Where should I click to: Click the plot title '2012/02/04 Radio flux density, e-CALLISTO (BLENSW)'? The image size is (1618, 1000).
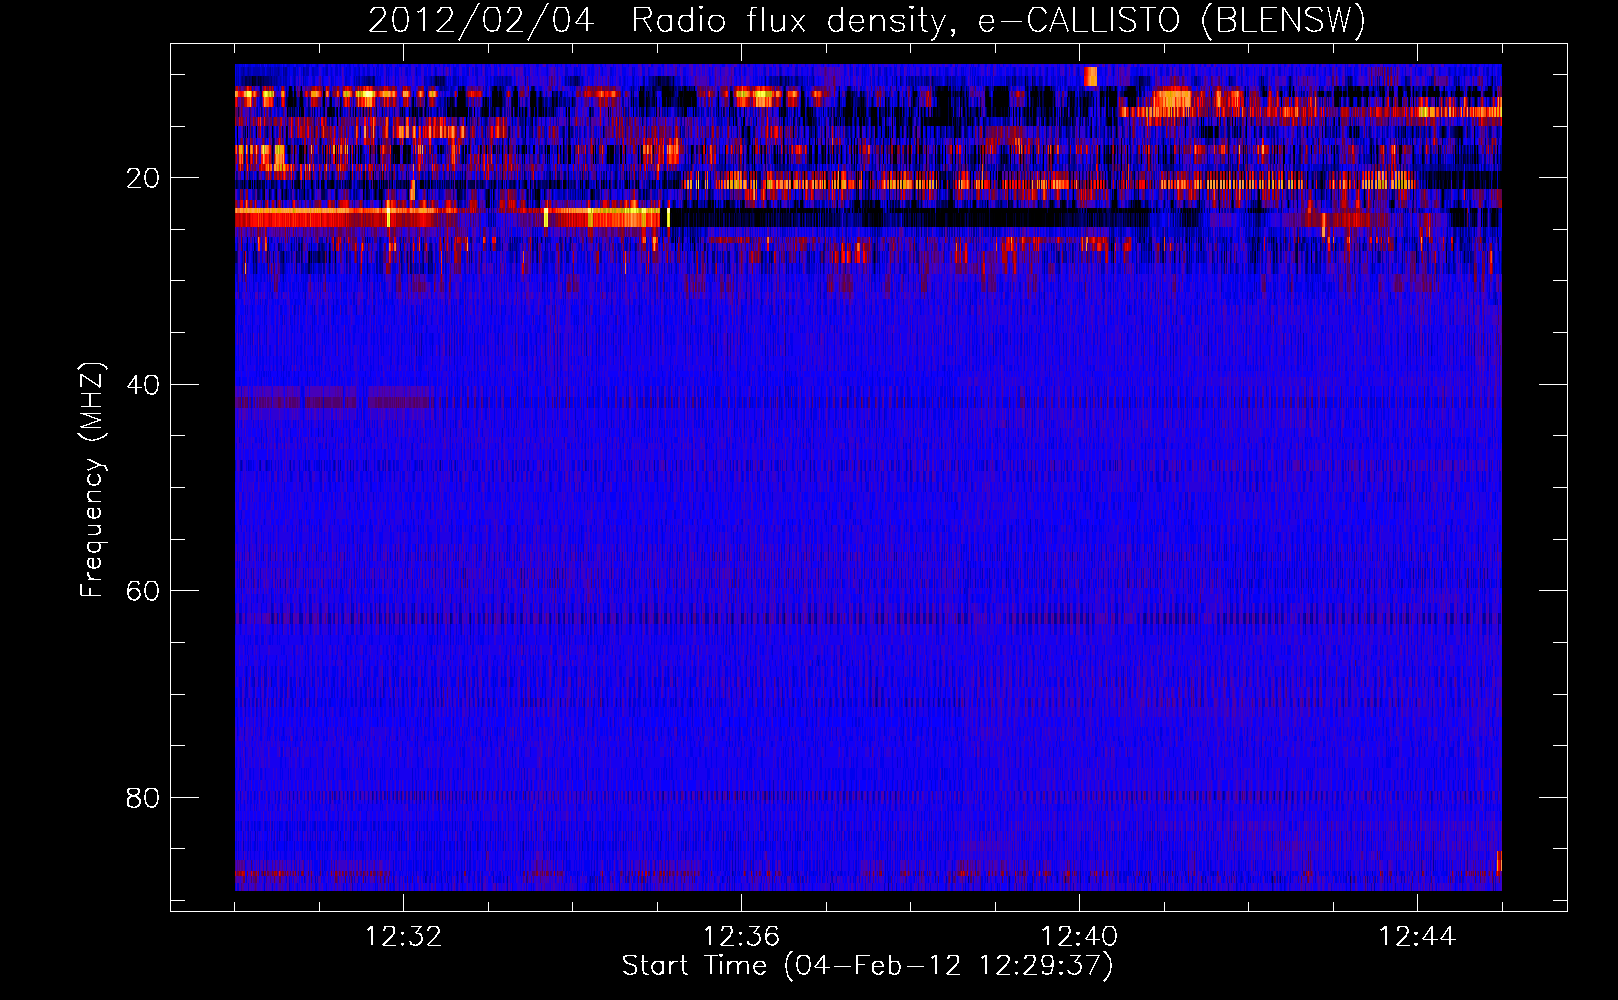click(867, 20)
